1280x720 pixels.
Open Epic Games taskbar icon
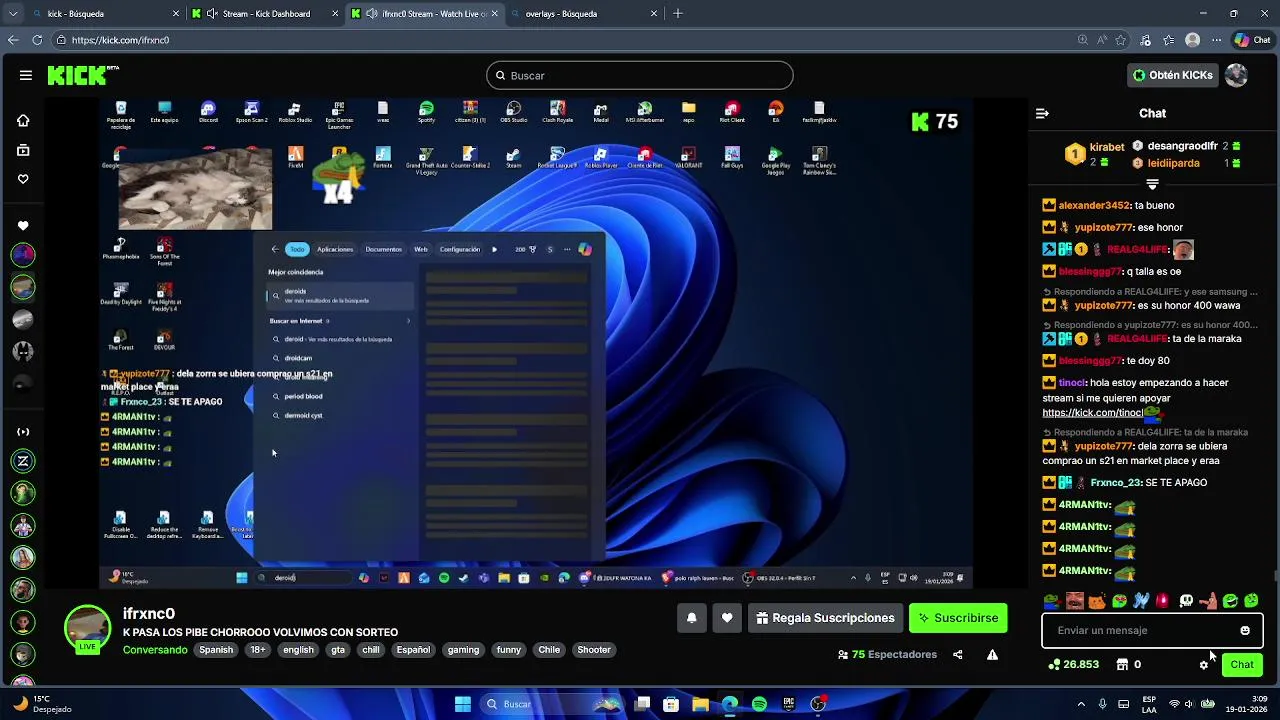tap(789, 704)
